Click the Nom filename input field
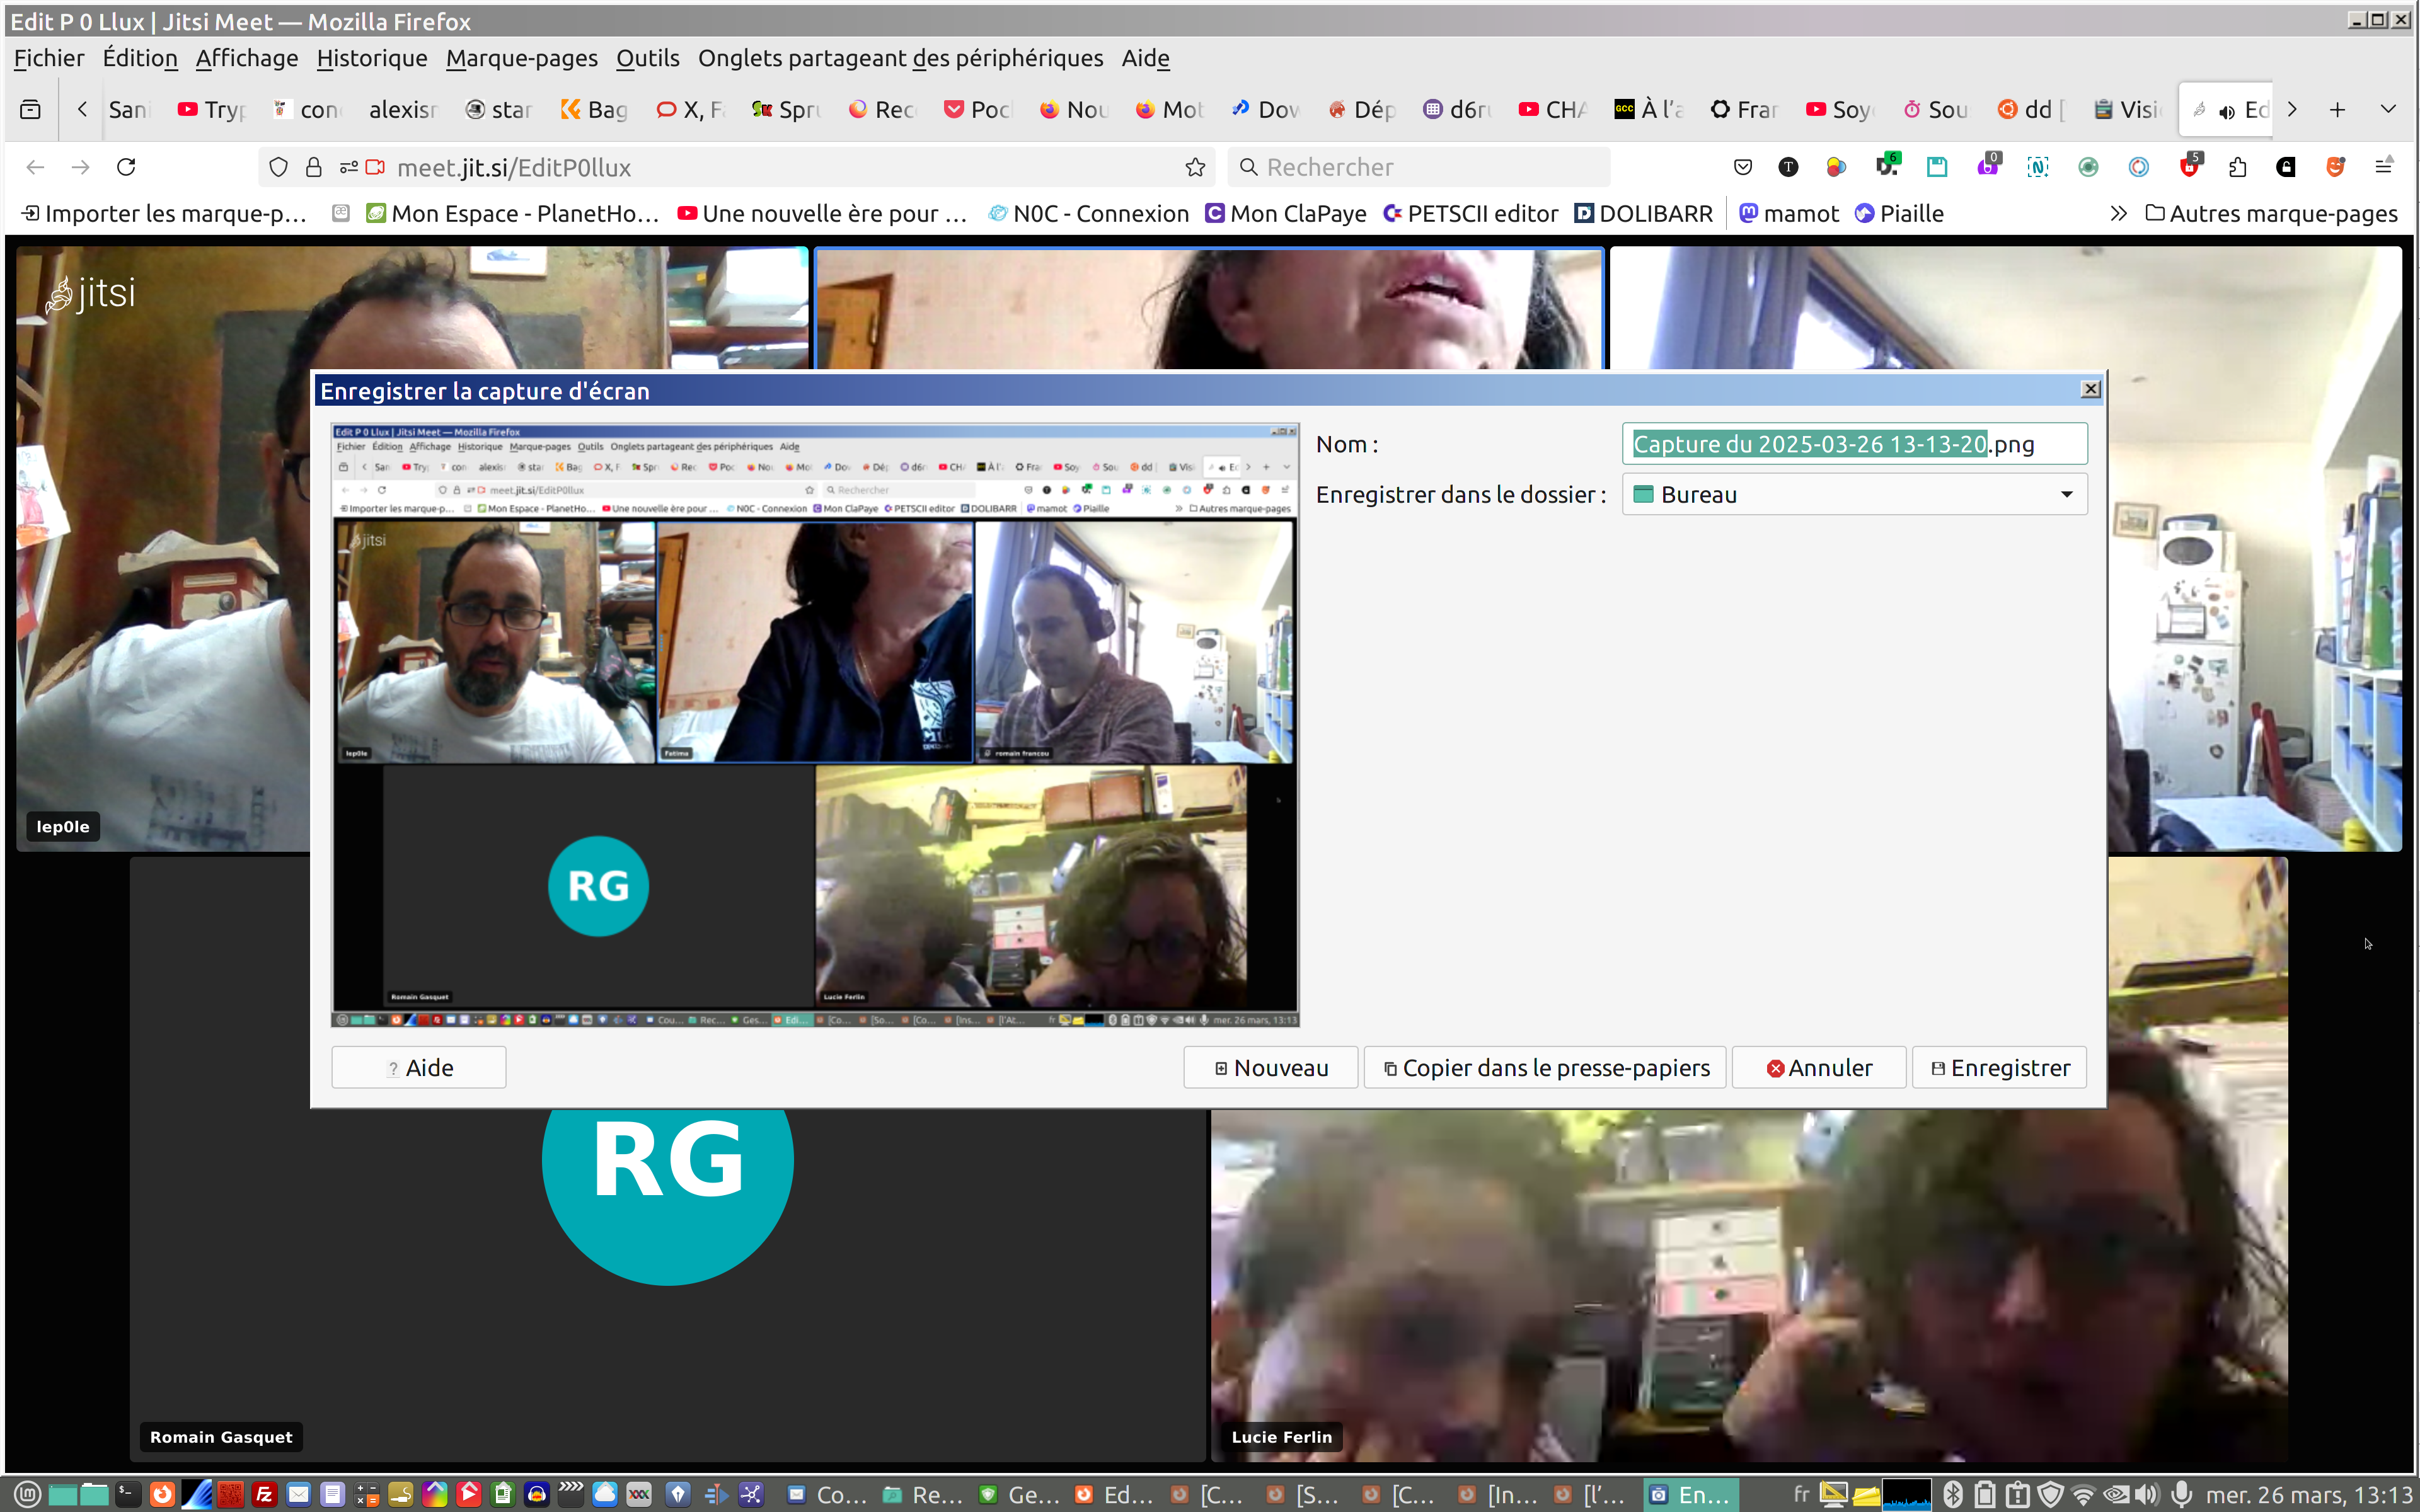 [1854, 444]
